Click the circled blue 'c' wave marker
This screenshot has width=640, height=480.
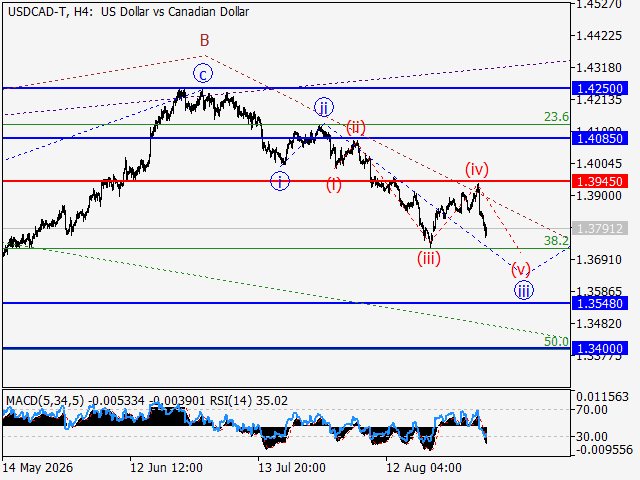tap(203, 74)
